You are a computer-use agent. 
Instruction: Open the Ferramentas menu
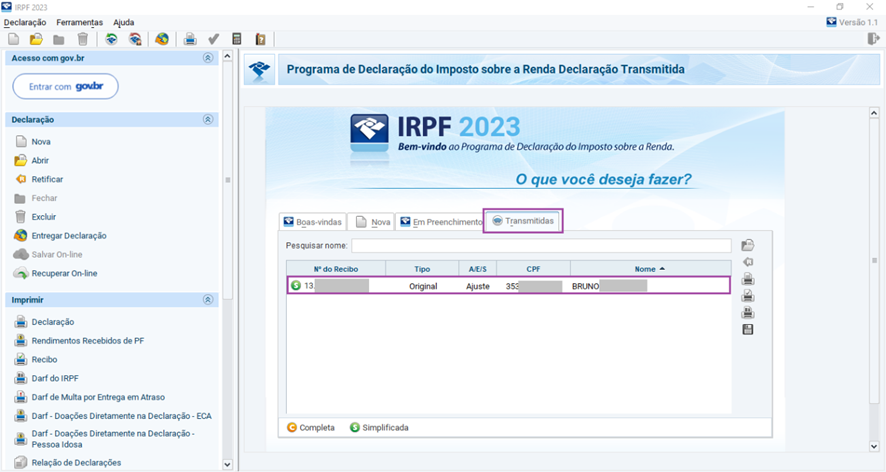(x=80, y=23)
